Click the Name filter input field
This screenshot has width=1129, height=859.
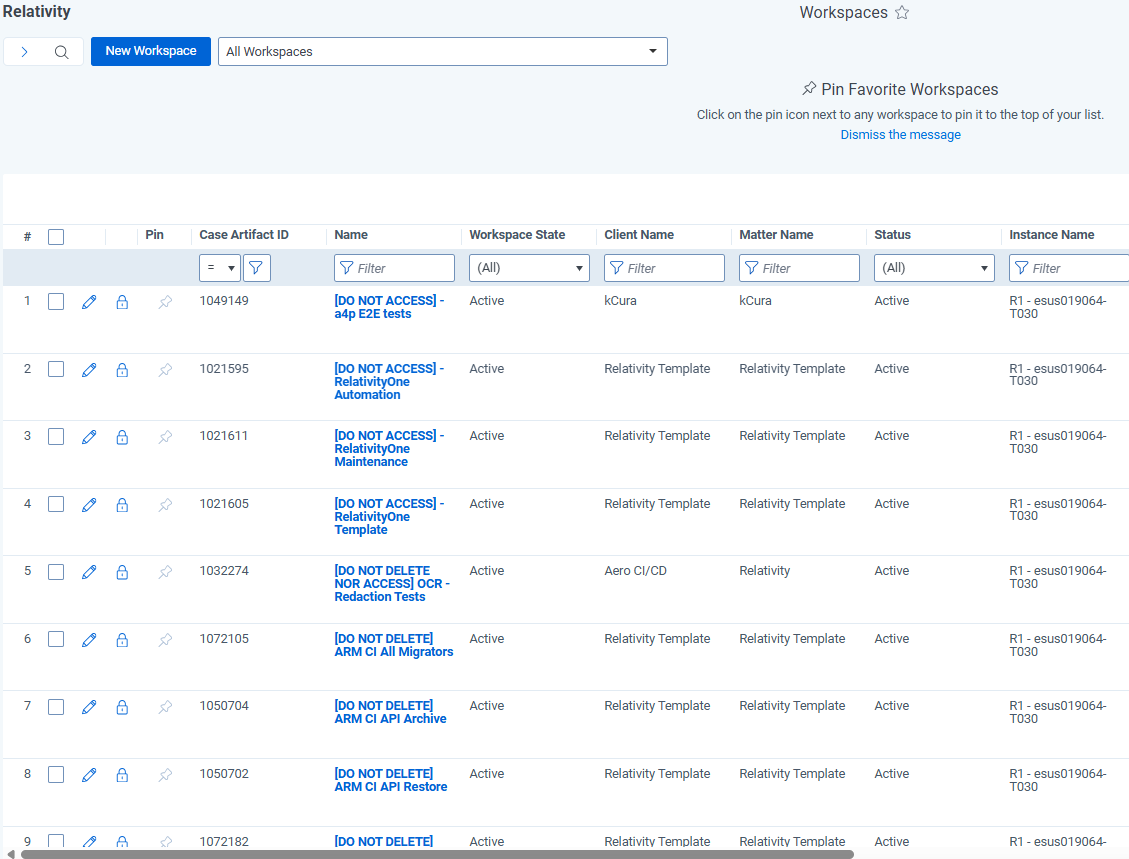coord(395,268)
